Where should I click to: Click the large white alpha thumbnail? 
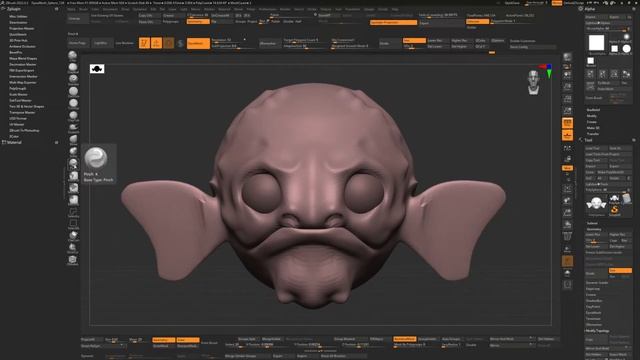pos(596,43)
